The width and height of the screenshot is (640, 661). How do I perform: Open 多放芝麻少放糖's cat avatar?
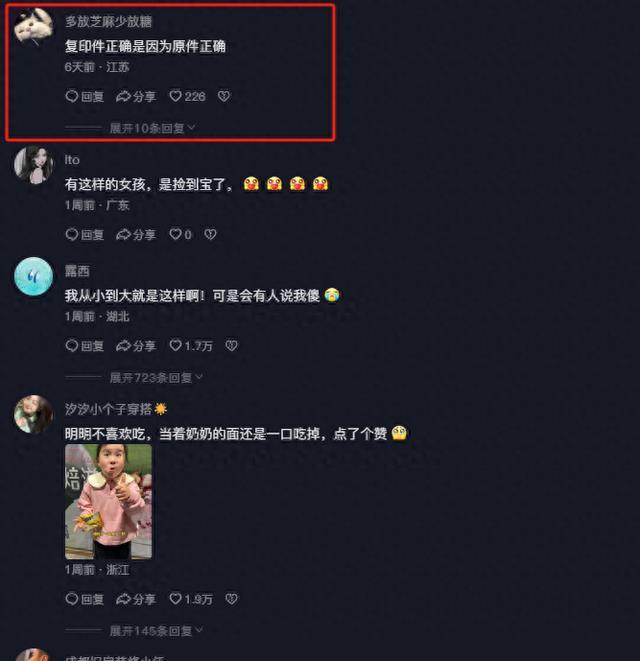[x=34, y=27]
